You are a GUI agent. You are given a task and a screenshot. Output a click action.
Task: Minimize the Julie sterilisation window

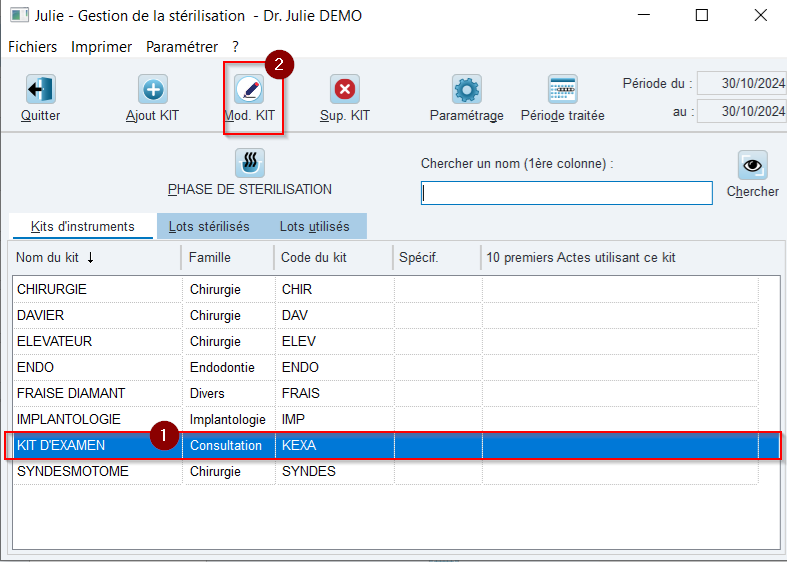tap(643, 15)
